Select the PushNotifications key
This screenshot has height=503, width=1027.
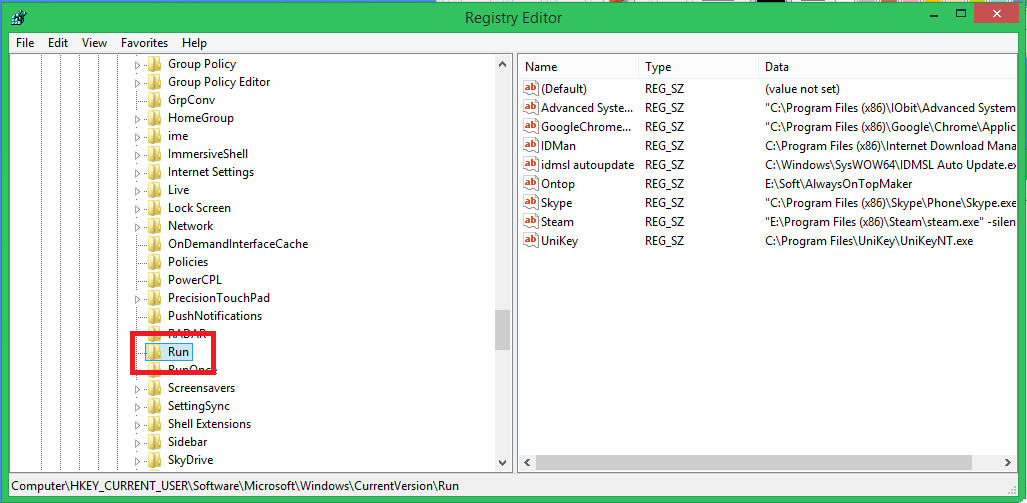(x=215, y=316)
